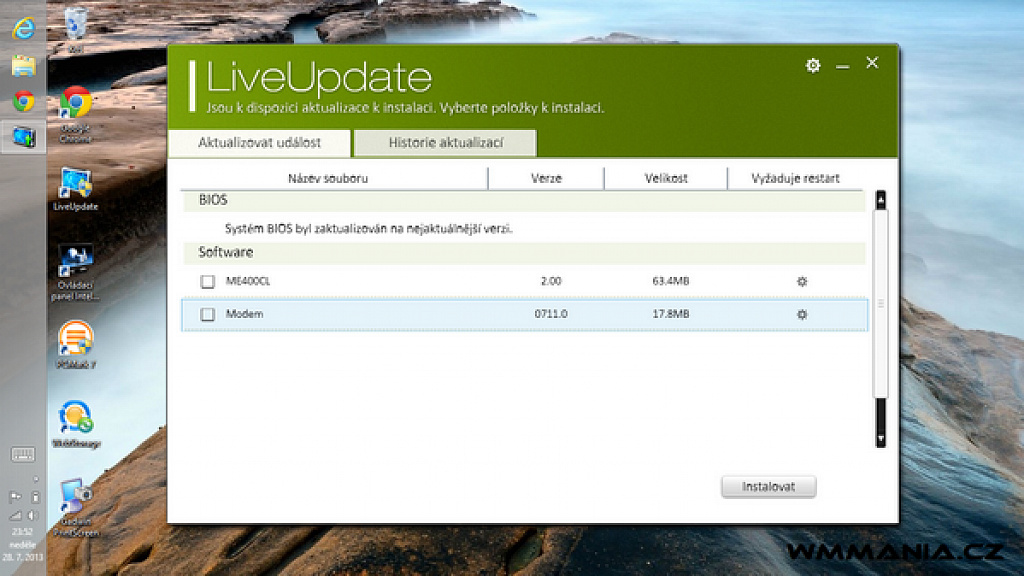The image size is (1024, 576).
Task: Select the LiveUpdate desktop shortcut
Action: point(76,189)
